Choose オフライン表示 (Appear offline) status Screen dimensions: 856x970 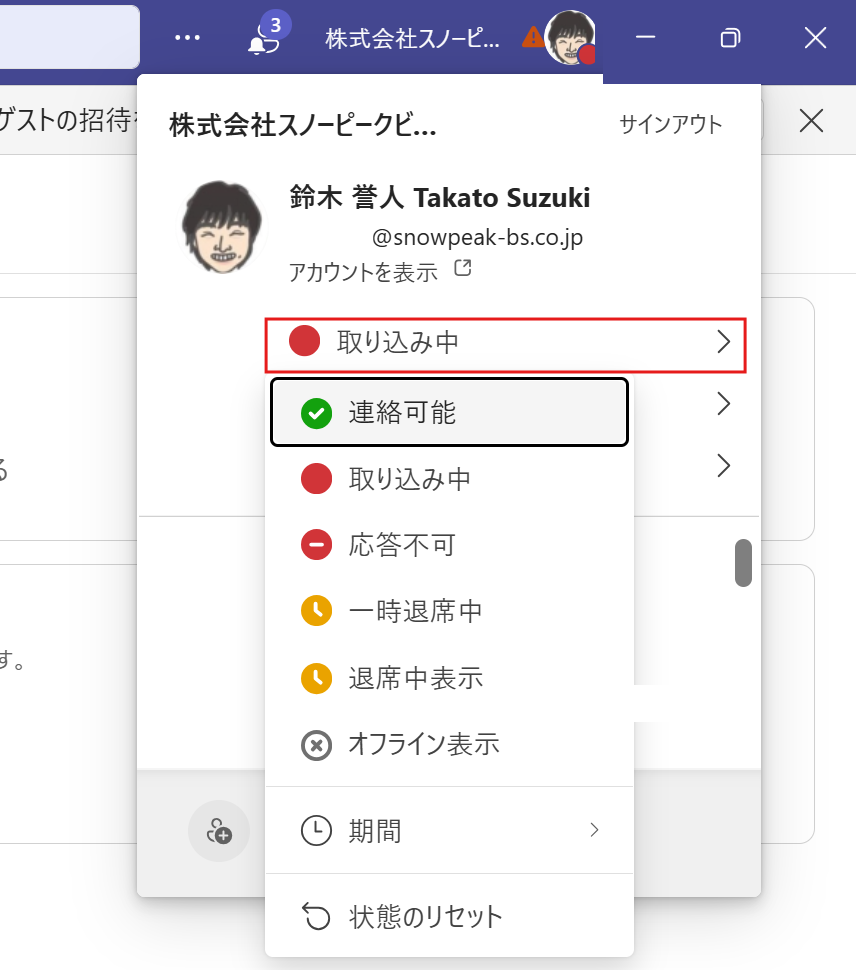tap(422, 745)
